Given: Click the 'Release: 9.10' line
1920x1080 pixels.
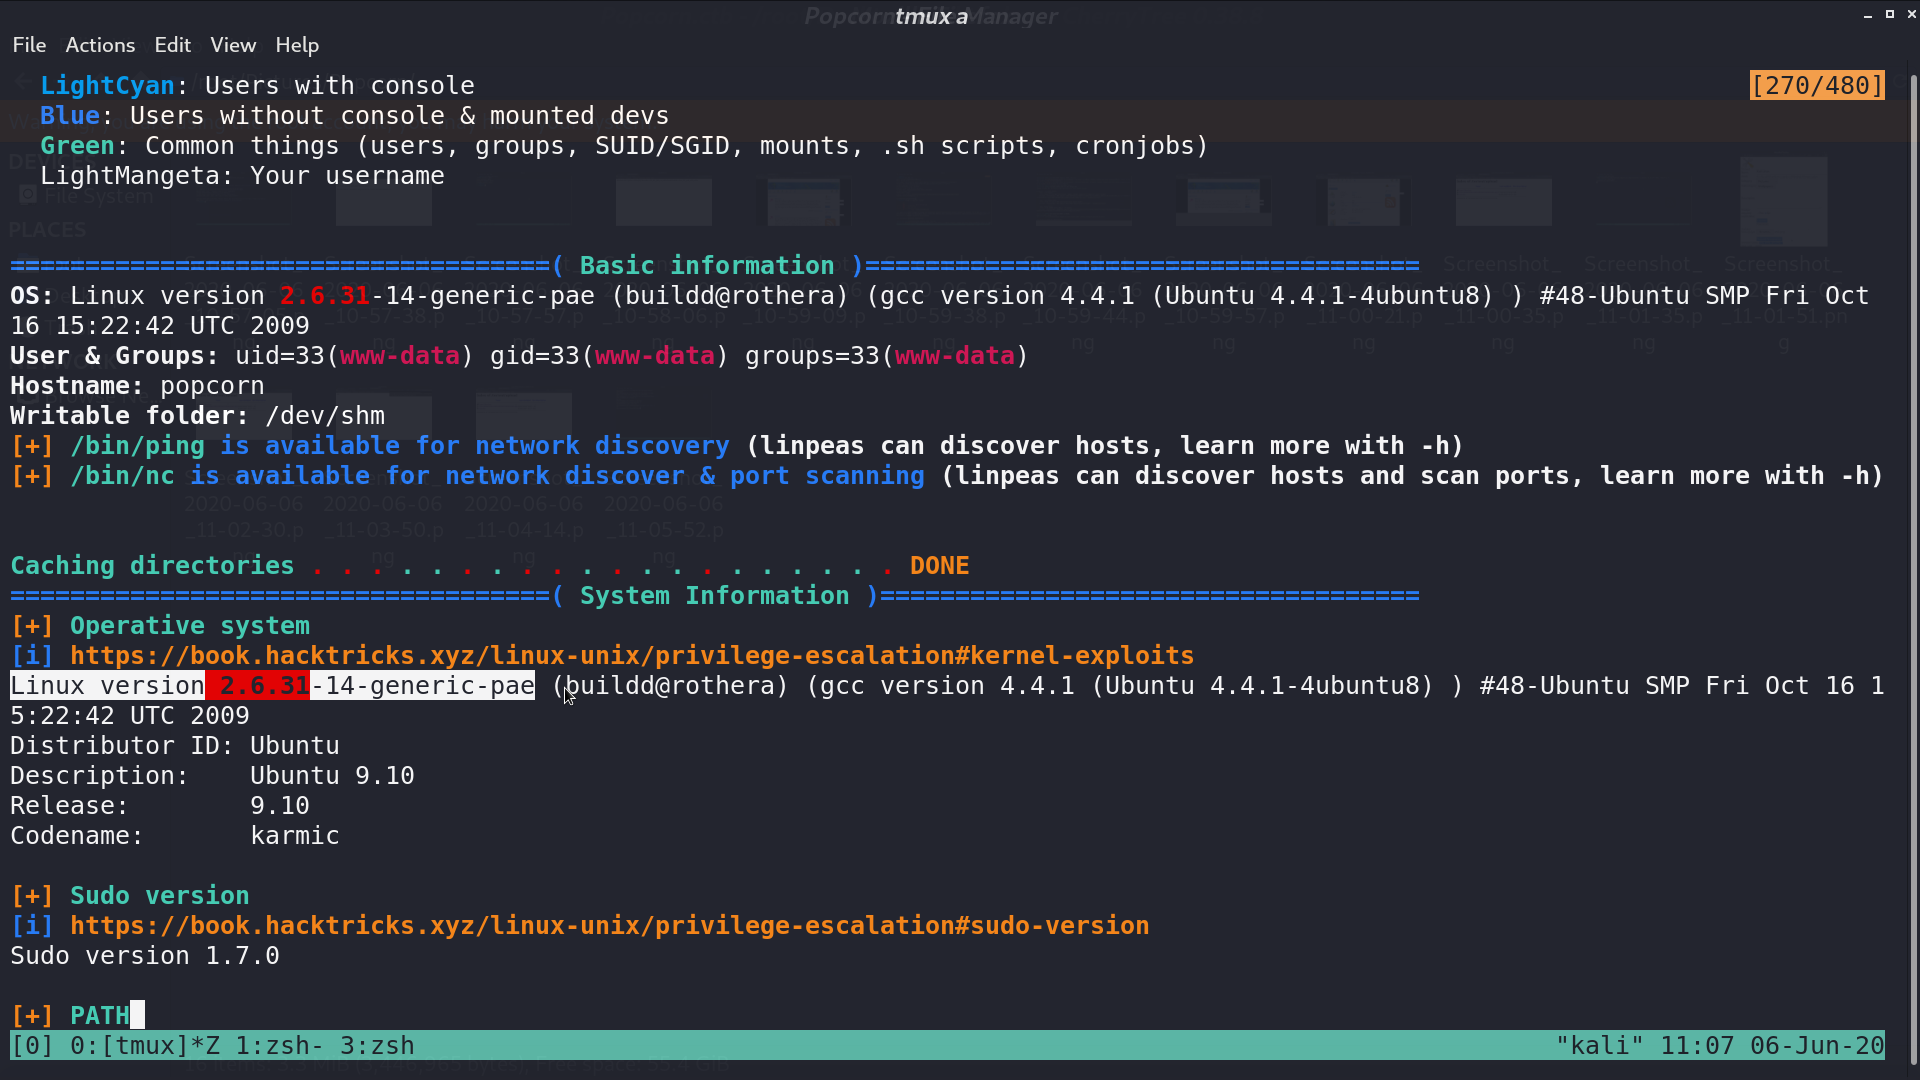Looking at the screenshot, I should 160,806.
